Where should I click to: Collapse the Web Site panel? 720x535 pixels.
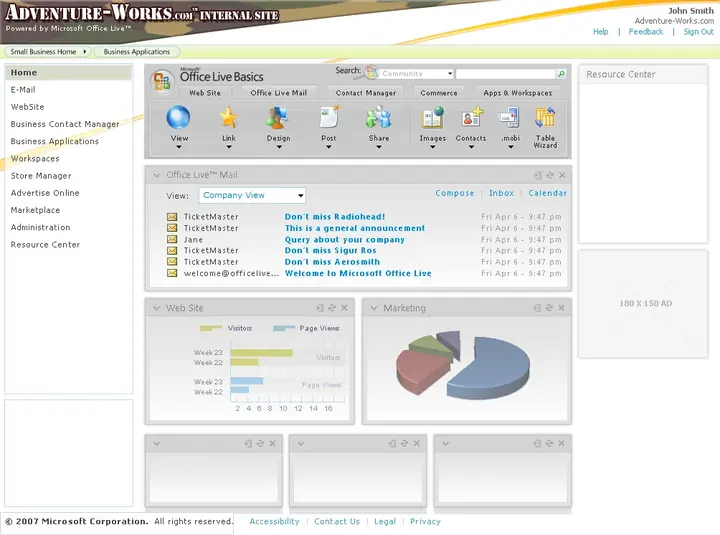157,308
